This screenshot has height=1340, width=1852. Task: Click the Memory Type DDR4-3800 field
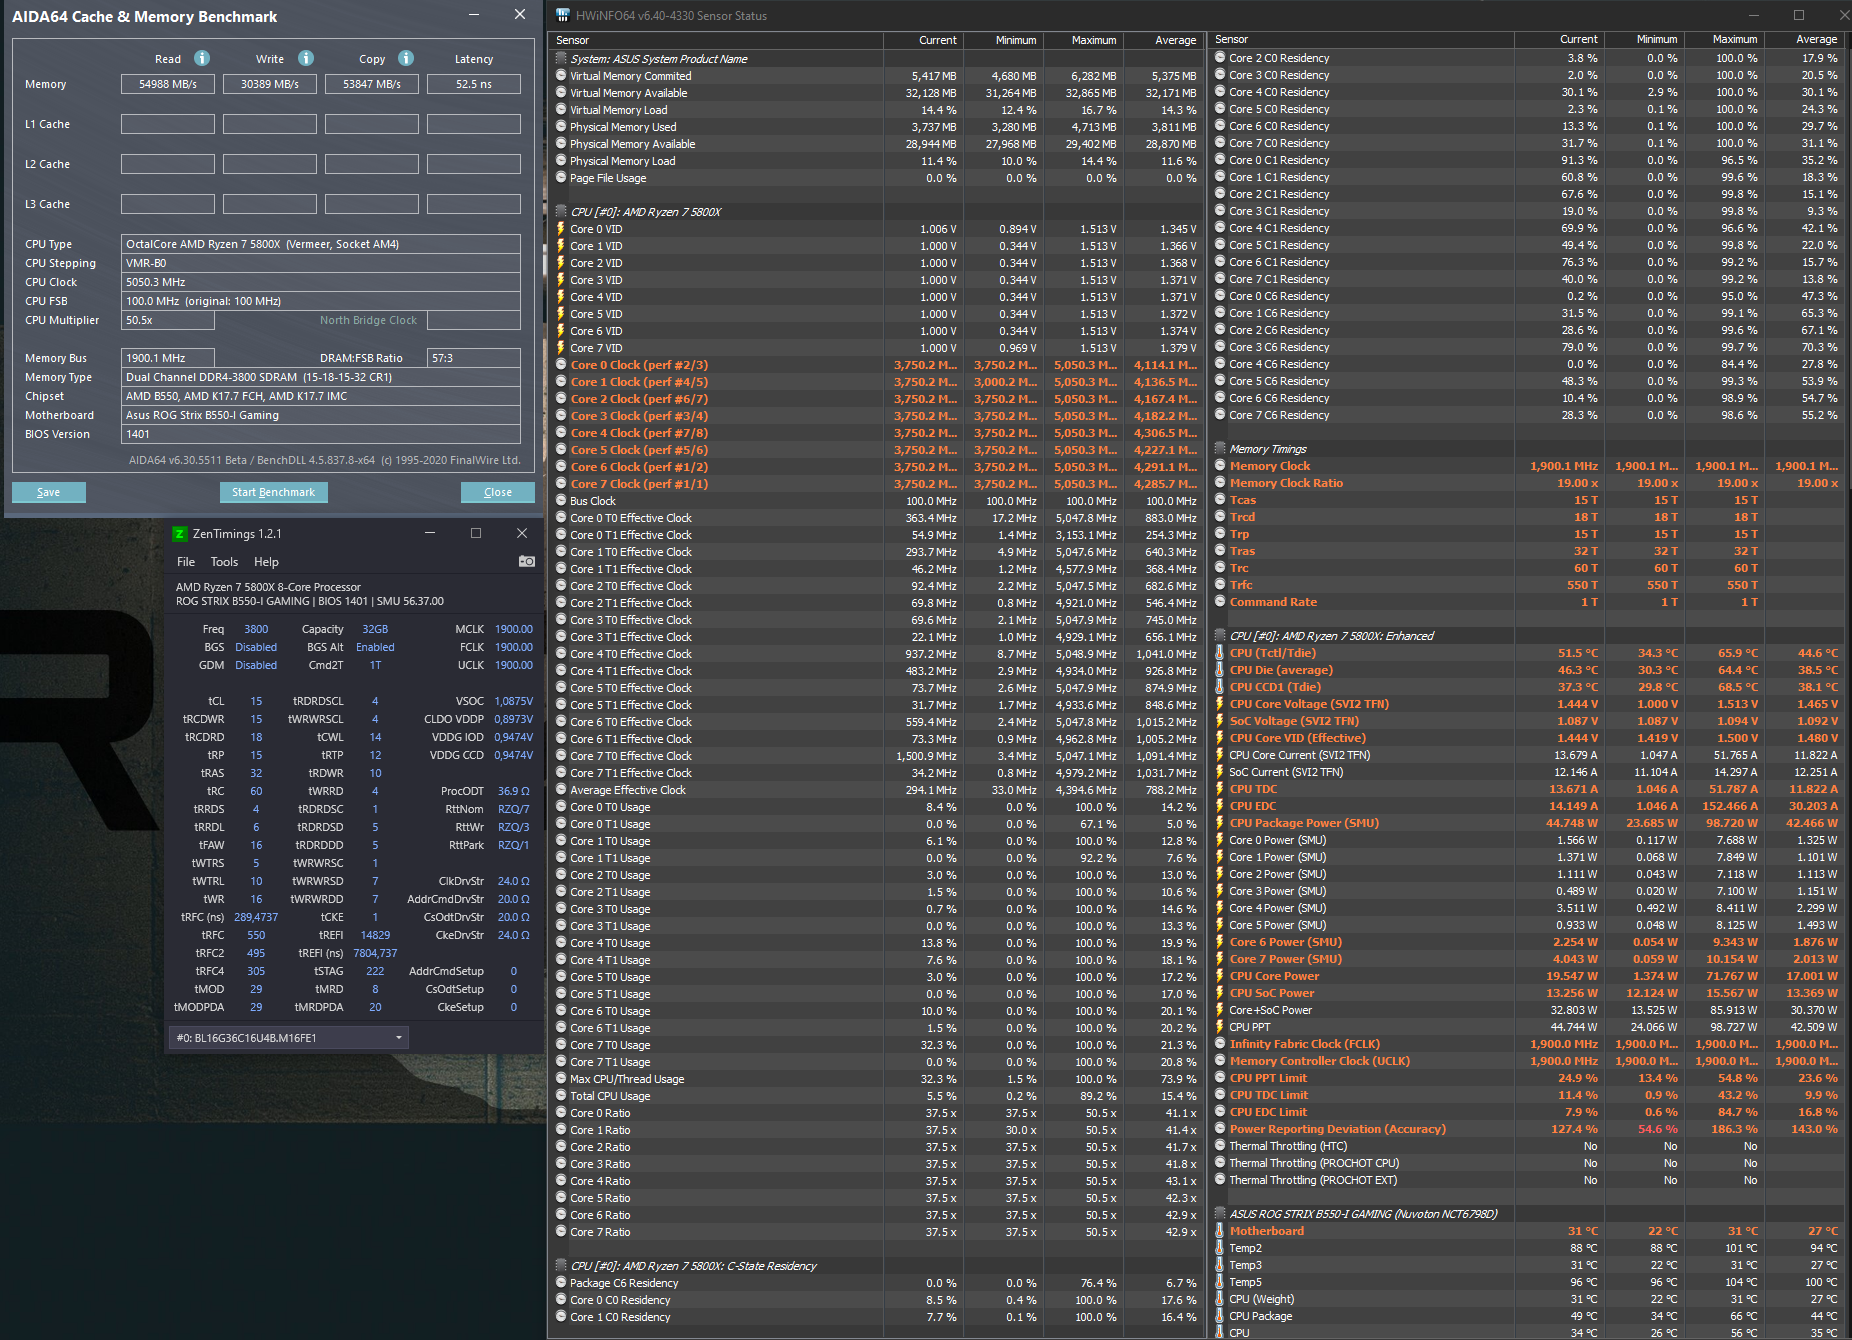tap(321, 377)
